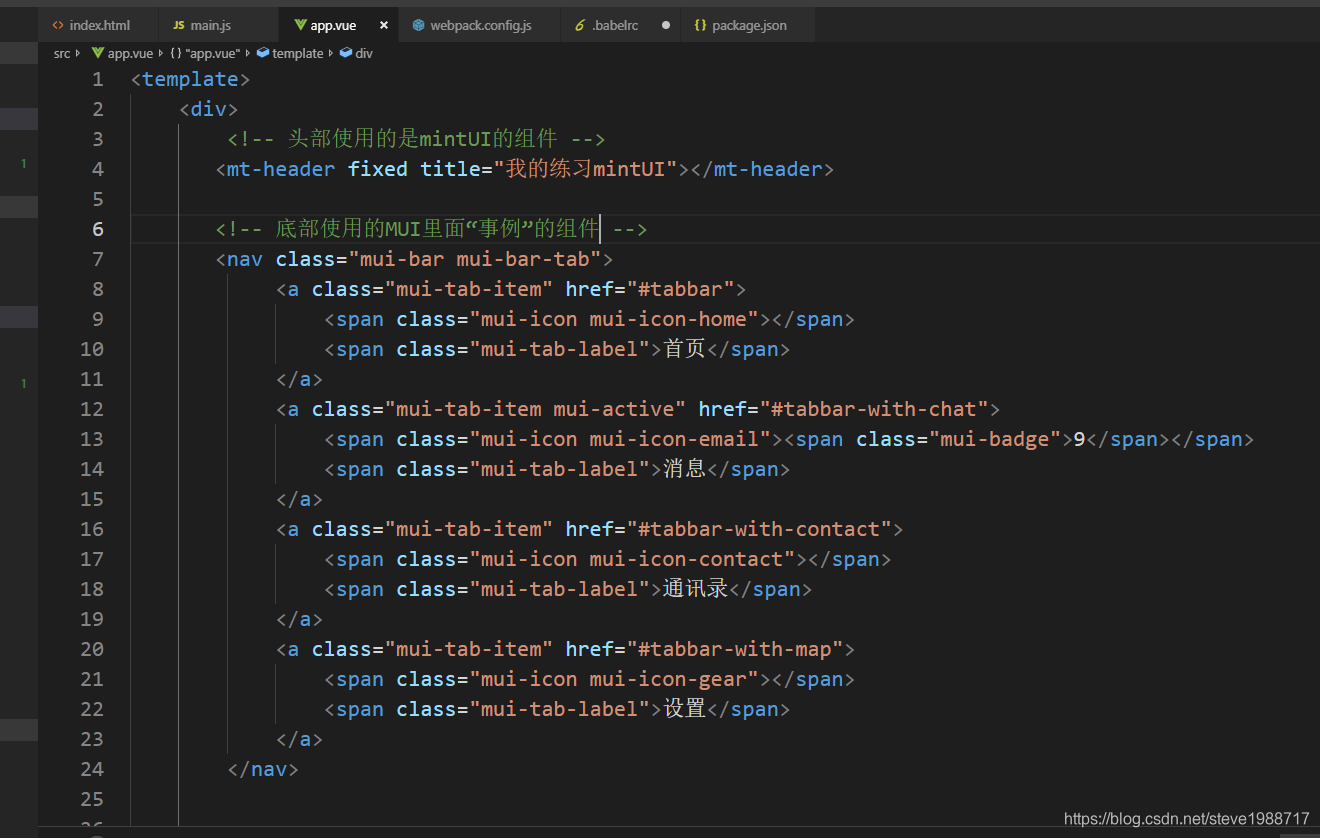Image resolution: width=1320 pixels, height=838 pixels.
Task: Click line number 12 in the gutter
Action: 92,409
